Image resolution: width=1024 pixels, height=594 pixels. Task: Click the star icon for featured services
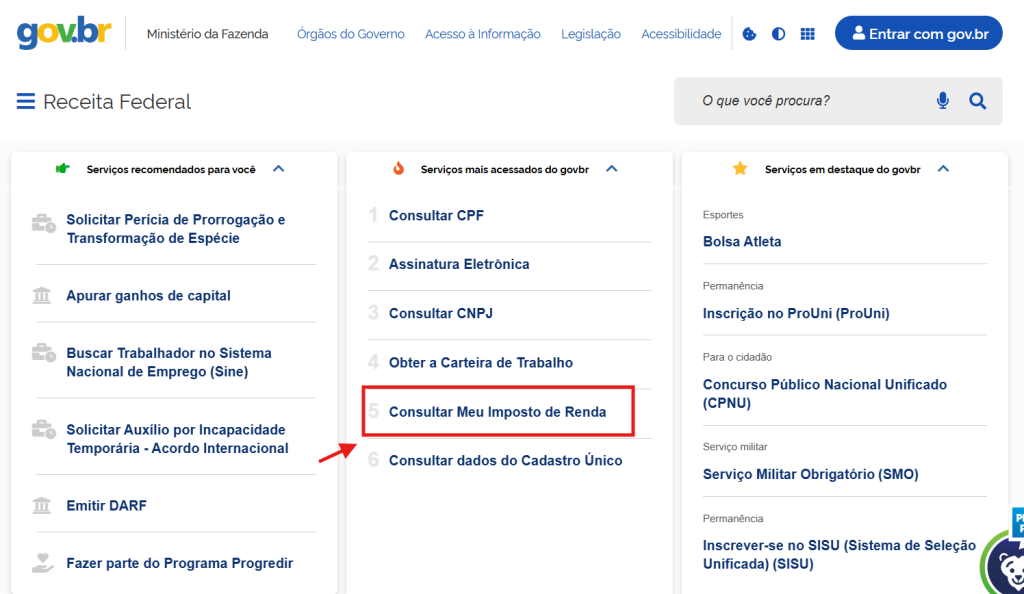tap(740, 169)
